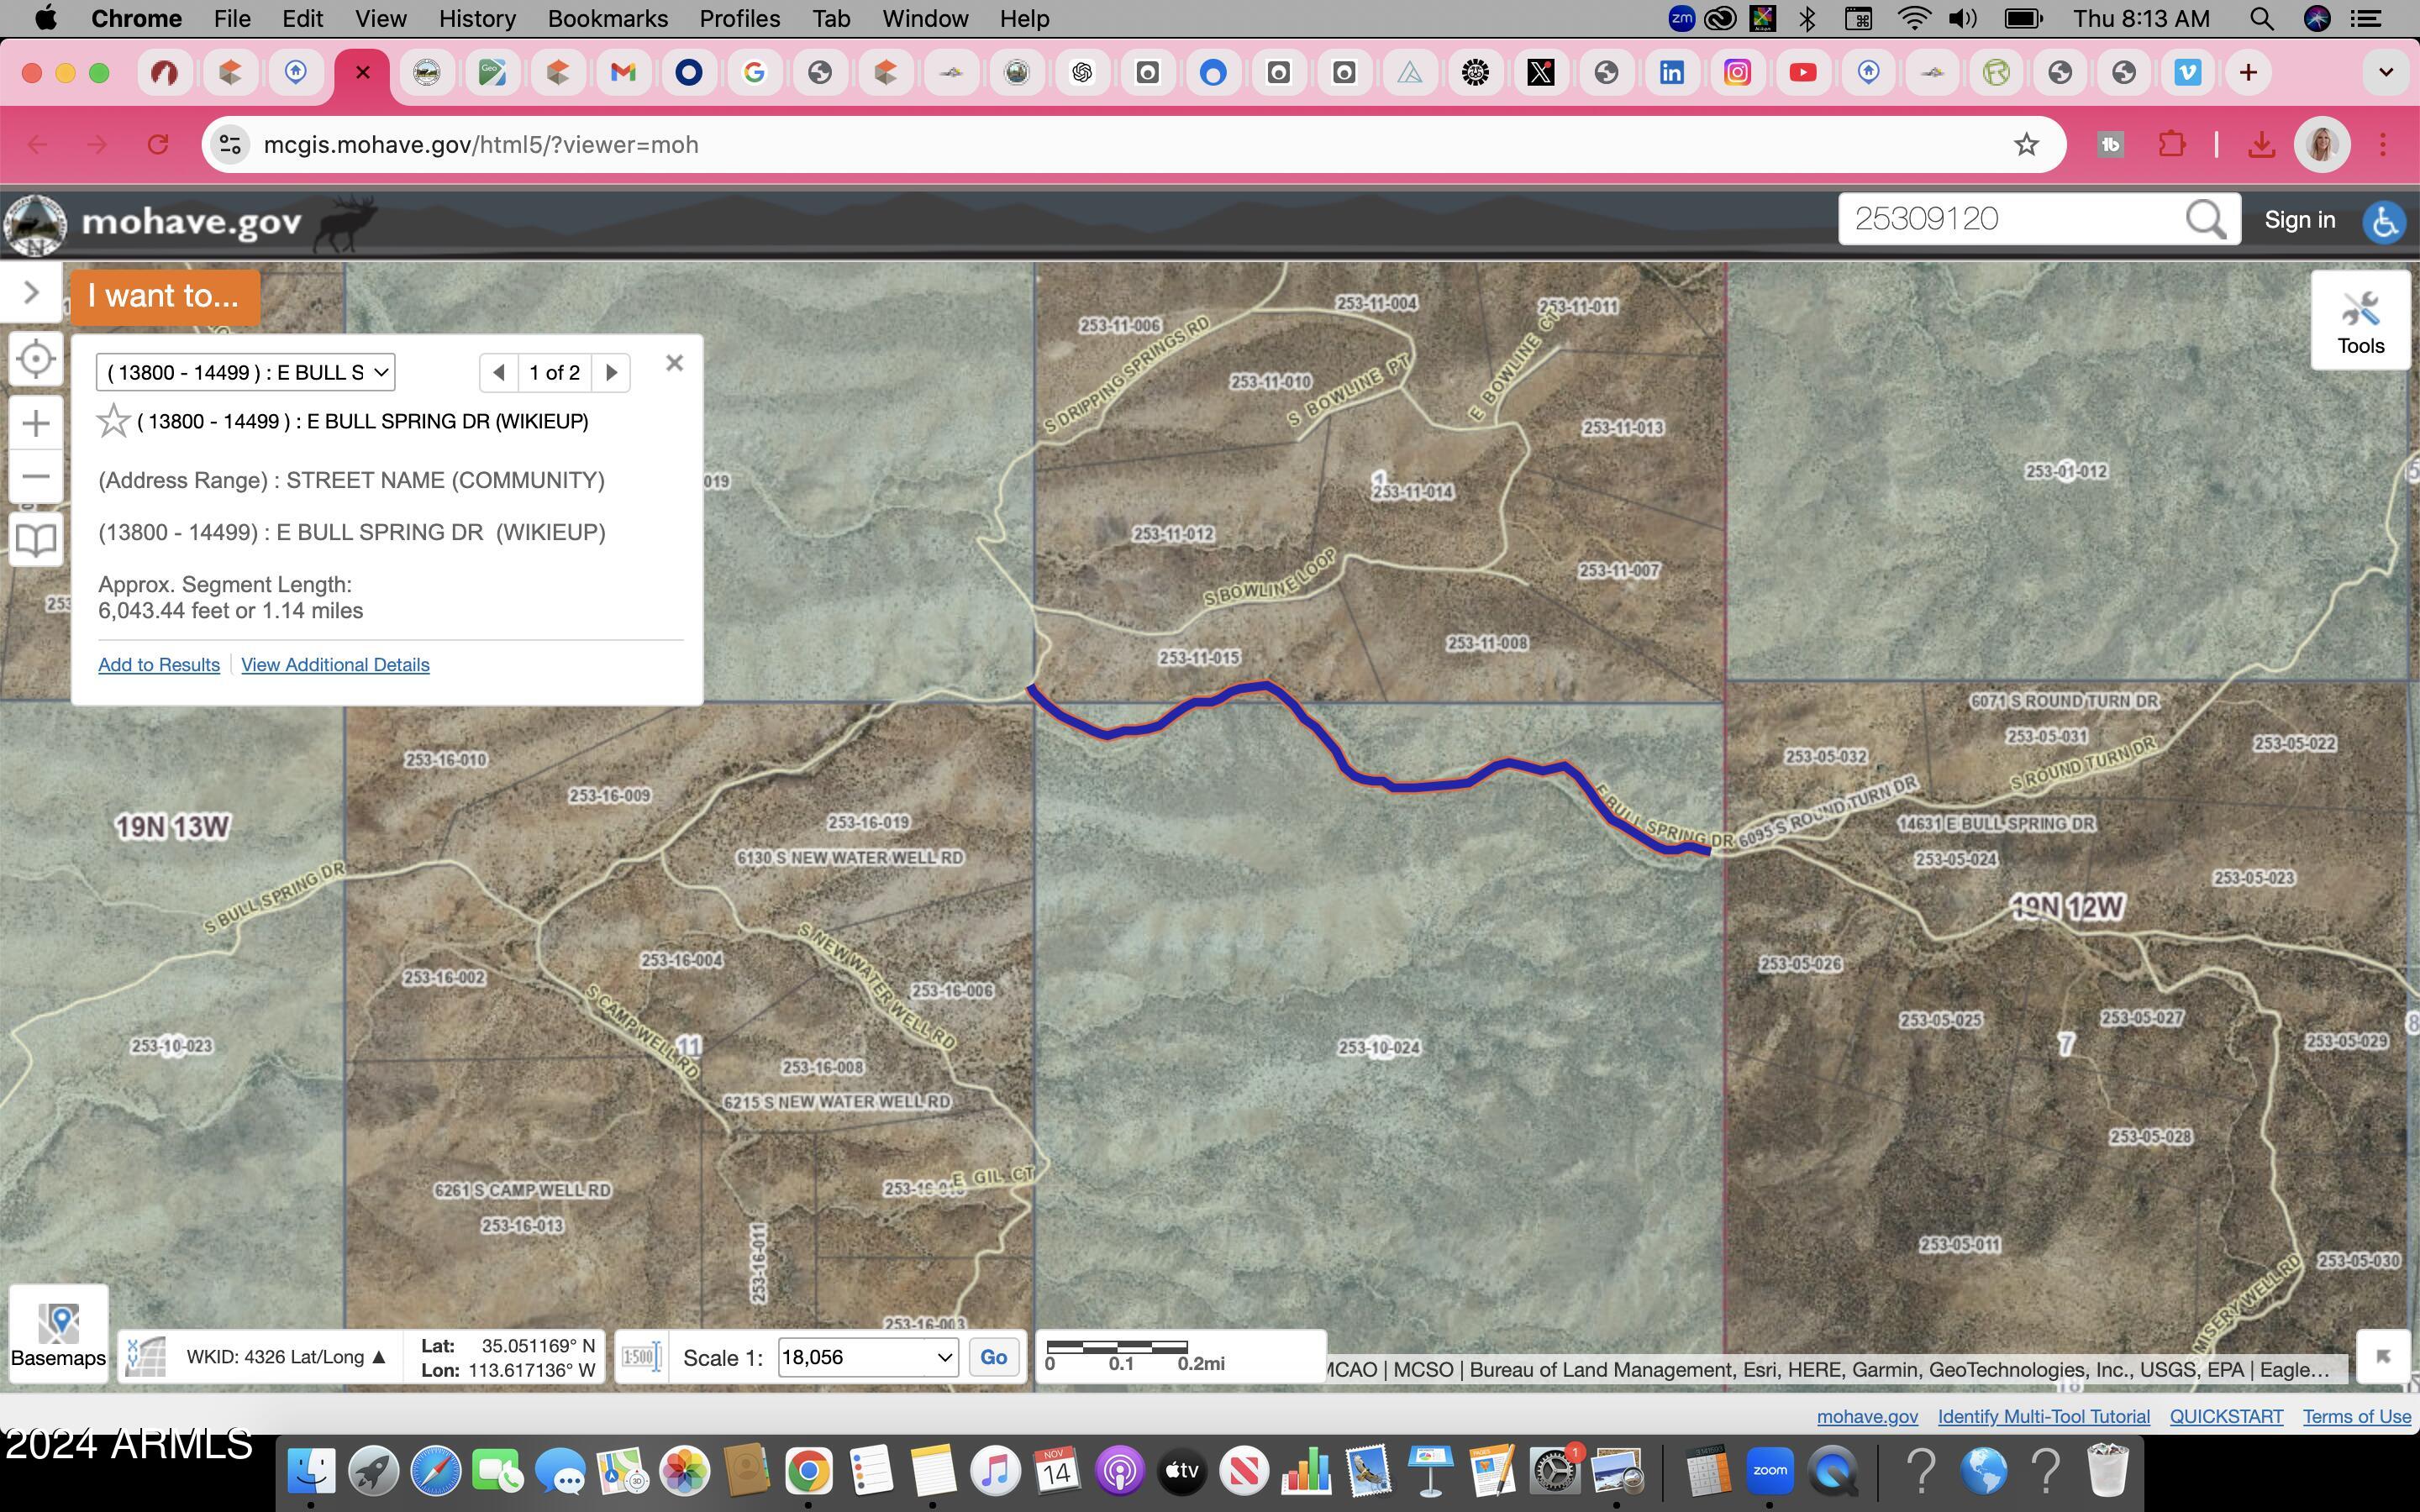The image size is (2420, 1512).
Task: Click the accessibility icon beside Sign in
Action: pyautogui.click(x=2385, y=222)
